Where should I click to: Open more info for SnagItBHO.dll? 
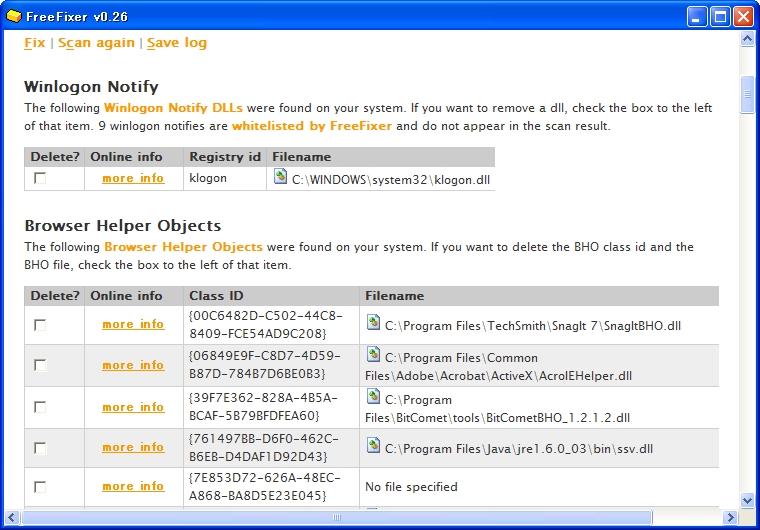click(x=133, y=324)
